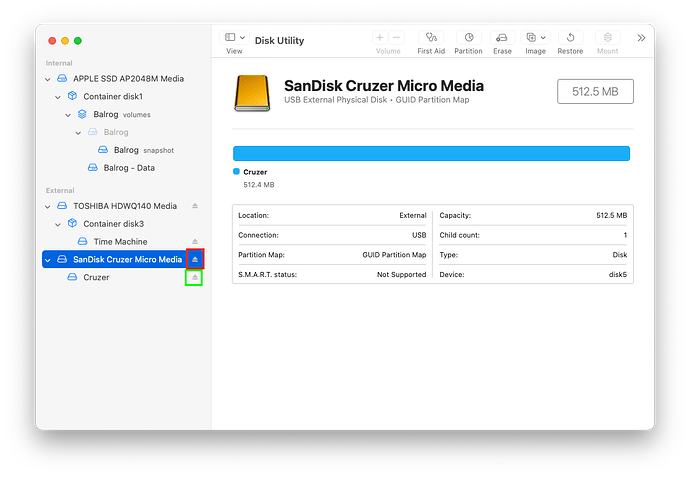Open the View sidebar dropdown
The image size is (690, 477).
[235, 37]
